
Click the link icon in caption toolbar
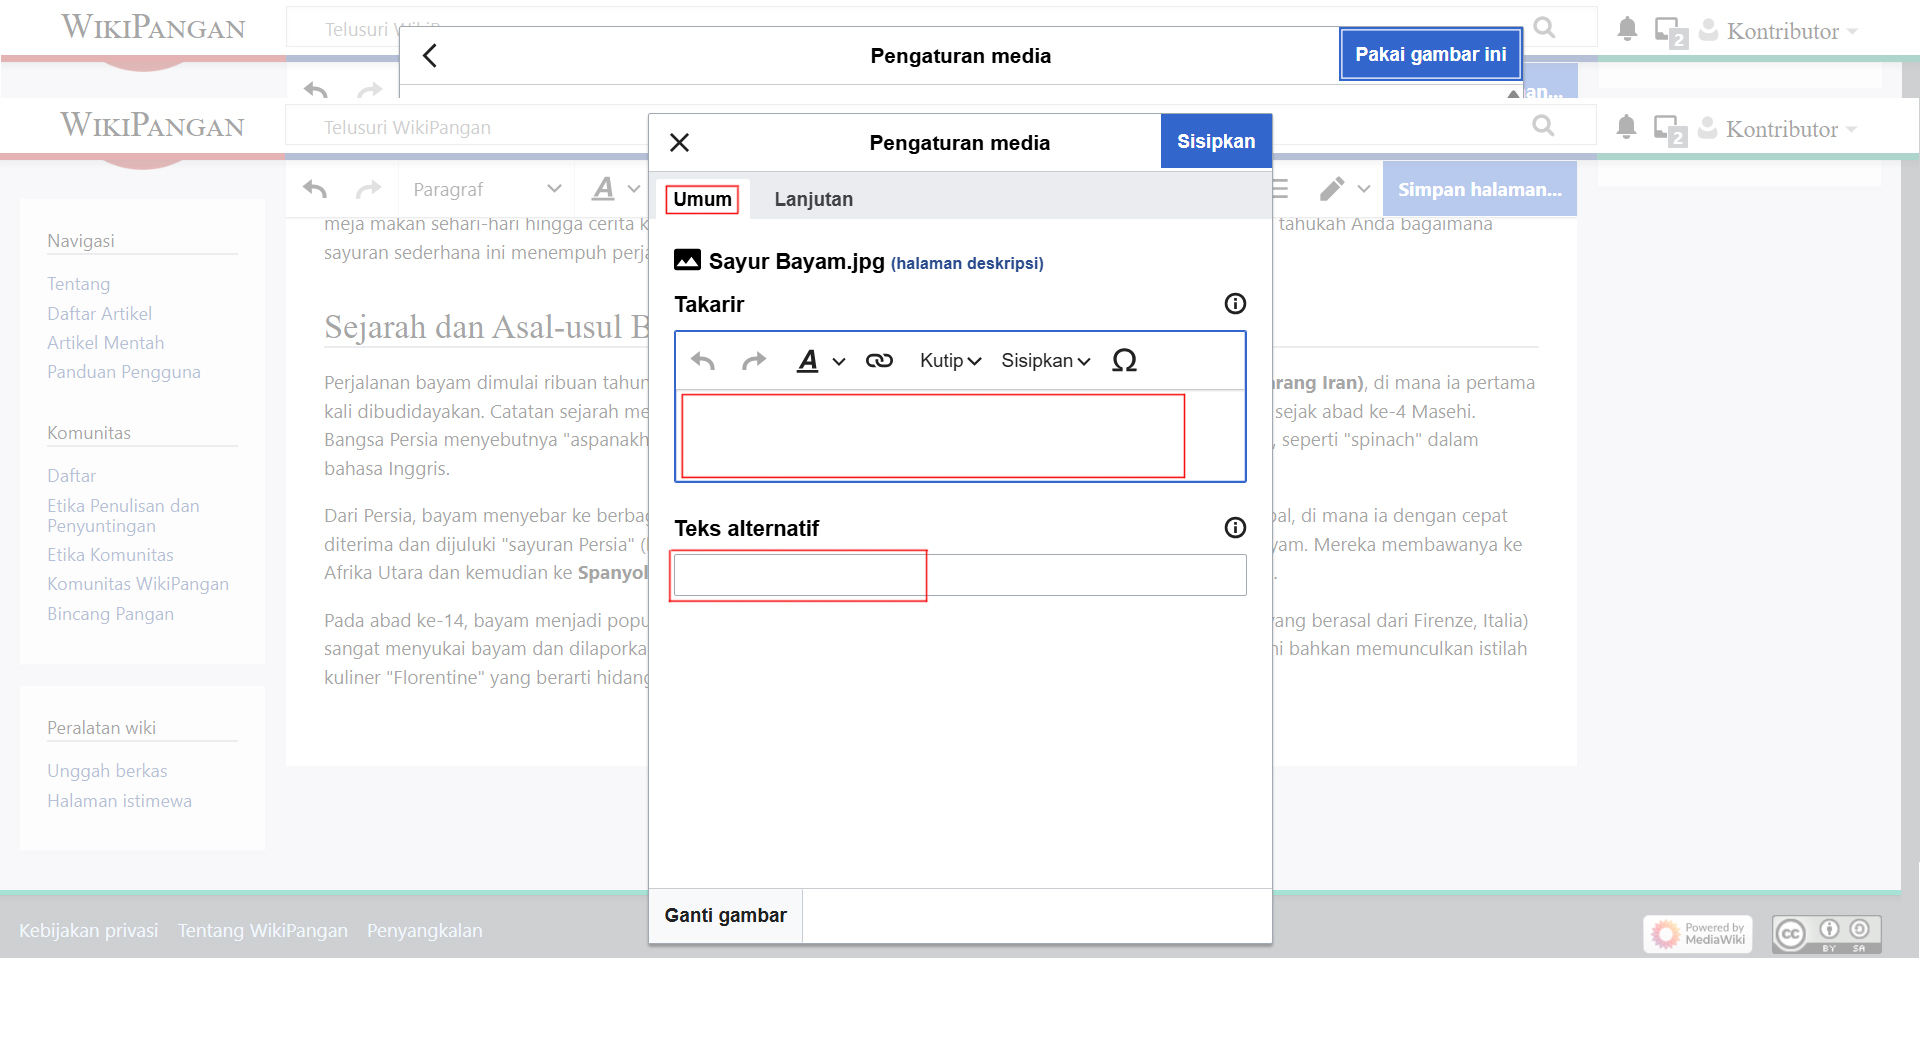pyautogui.click(x=879, y=361)
